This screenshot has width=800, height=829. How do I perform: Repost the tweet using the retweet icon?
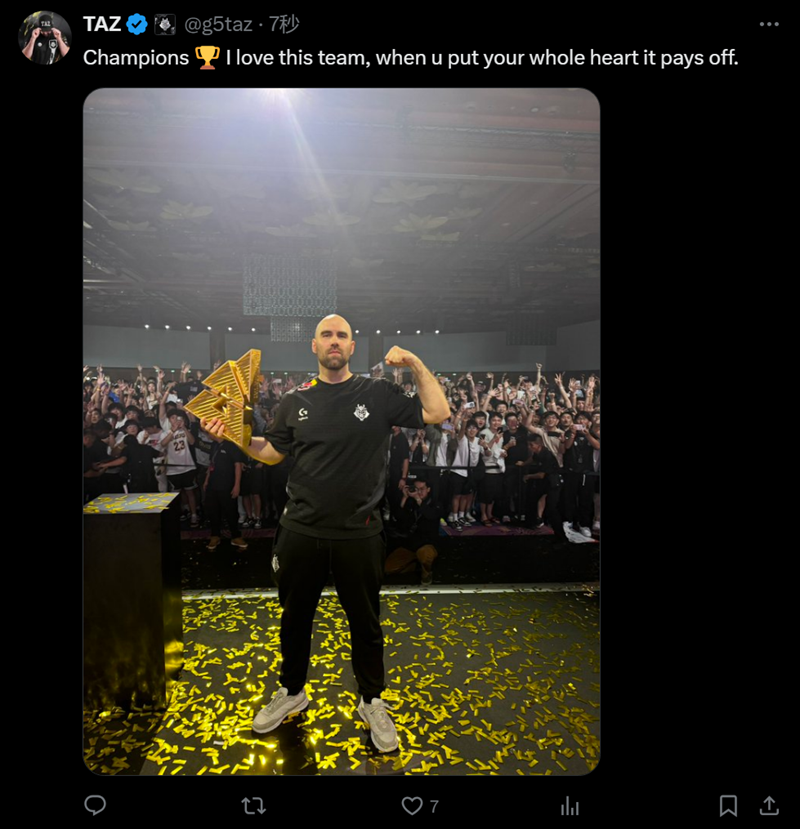(253, 806)
